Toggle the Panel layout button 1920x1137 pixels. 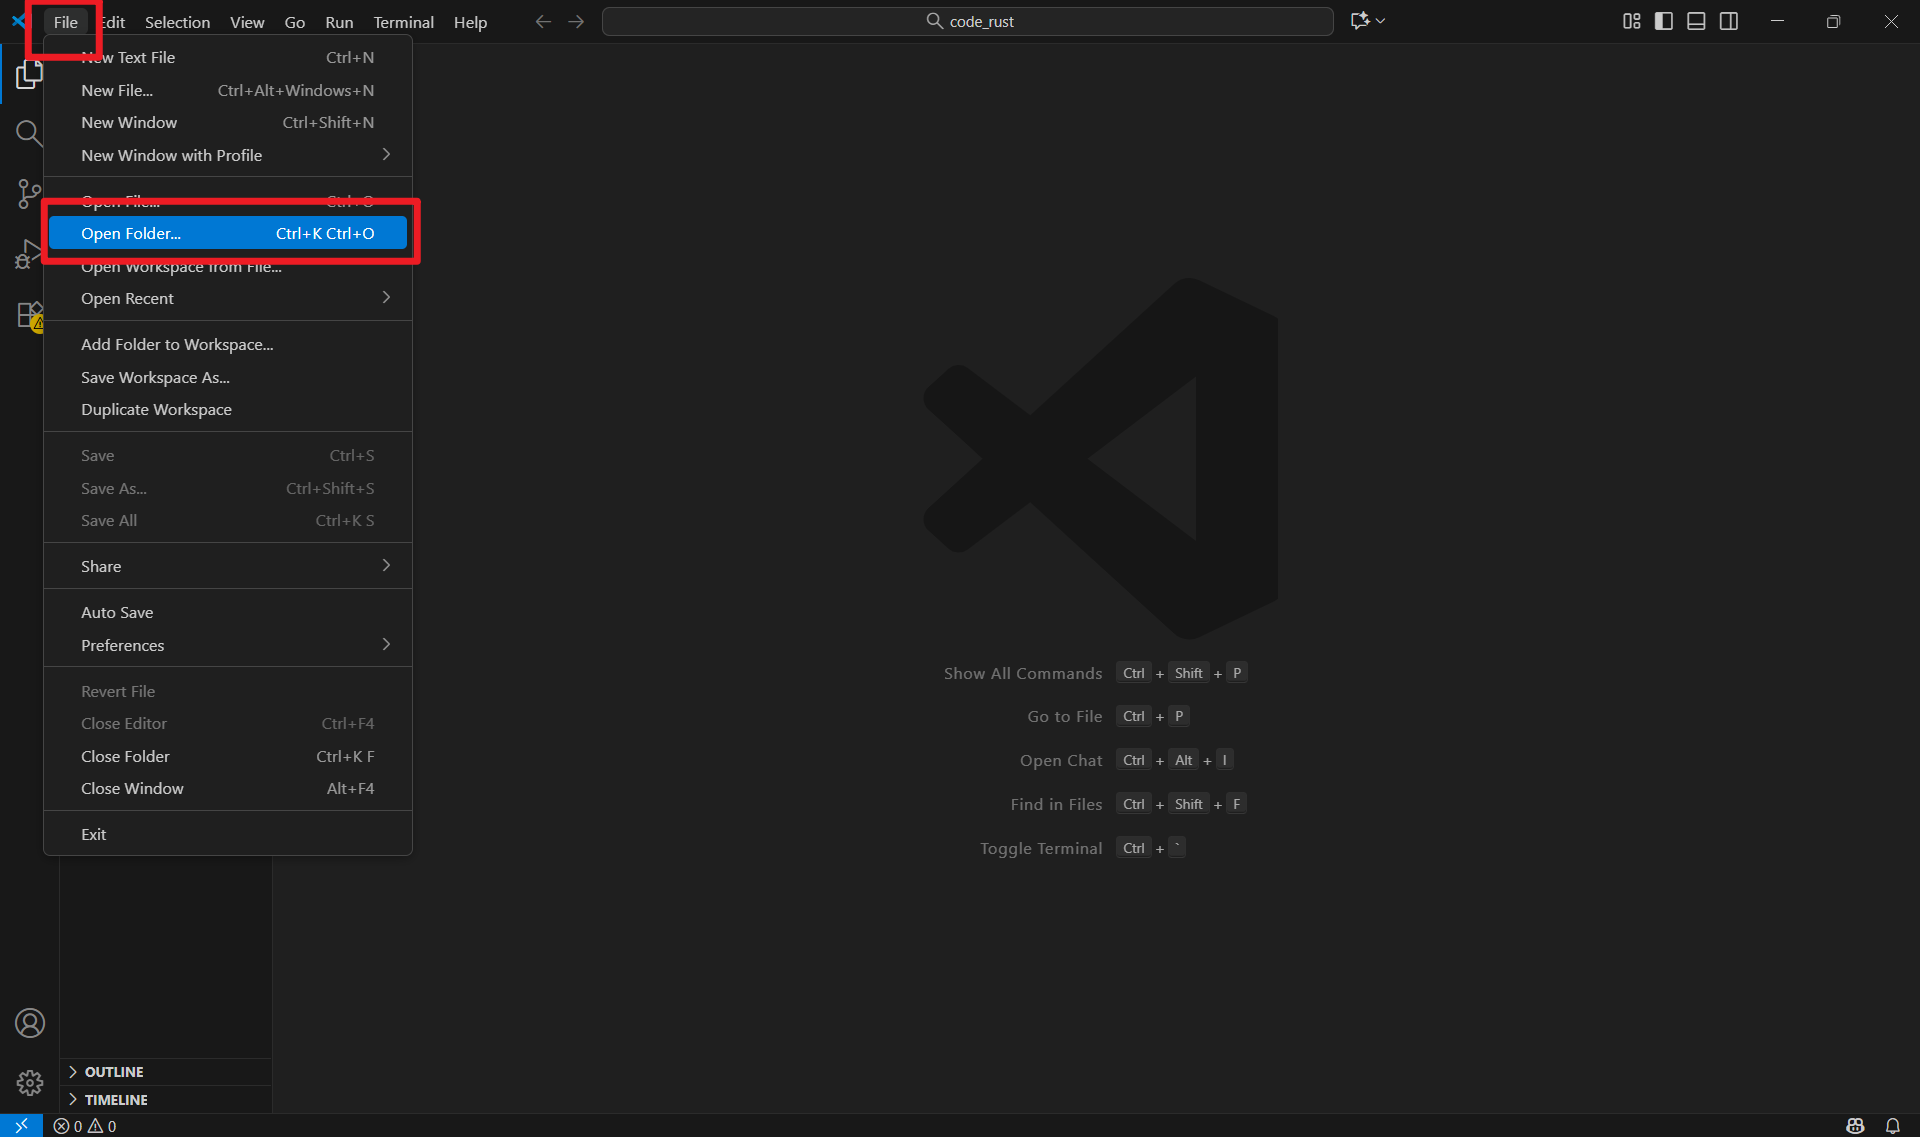coord(1696,21)
